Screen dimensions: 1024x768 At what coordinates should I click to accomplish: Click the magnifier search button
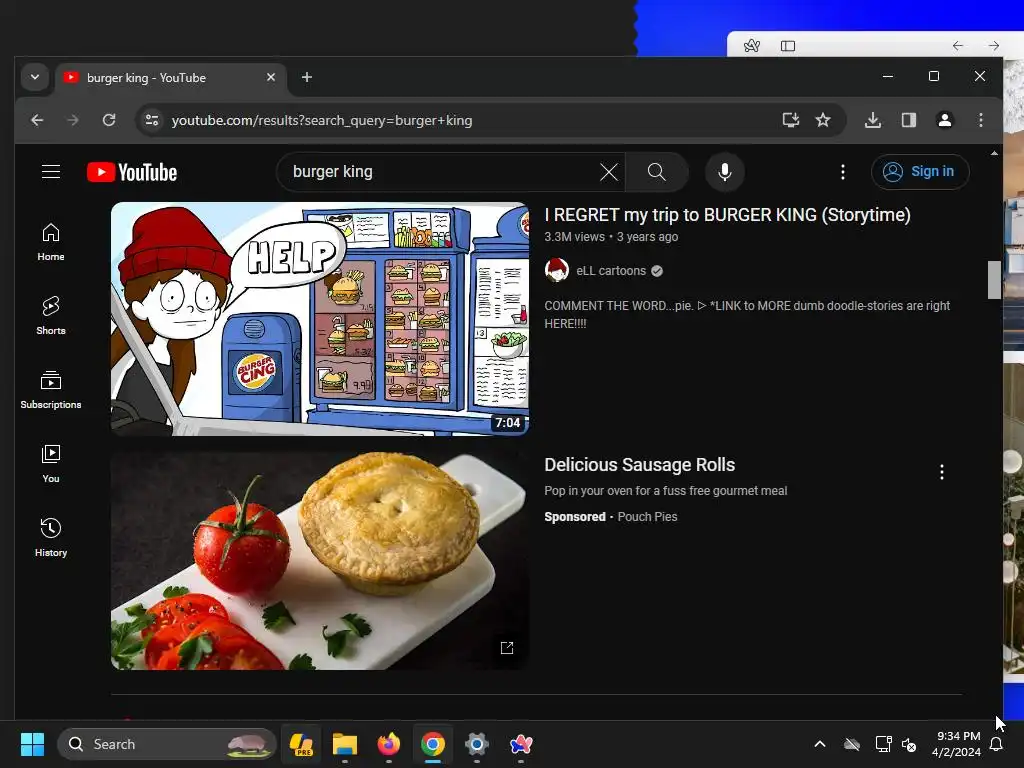pos(656,172)
